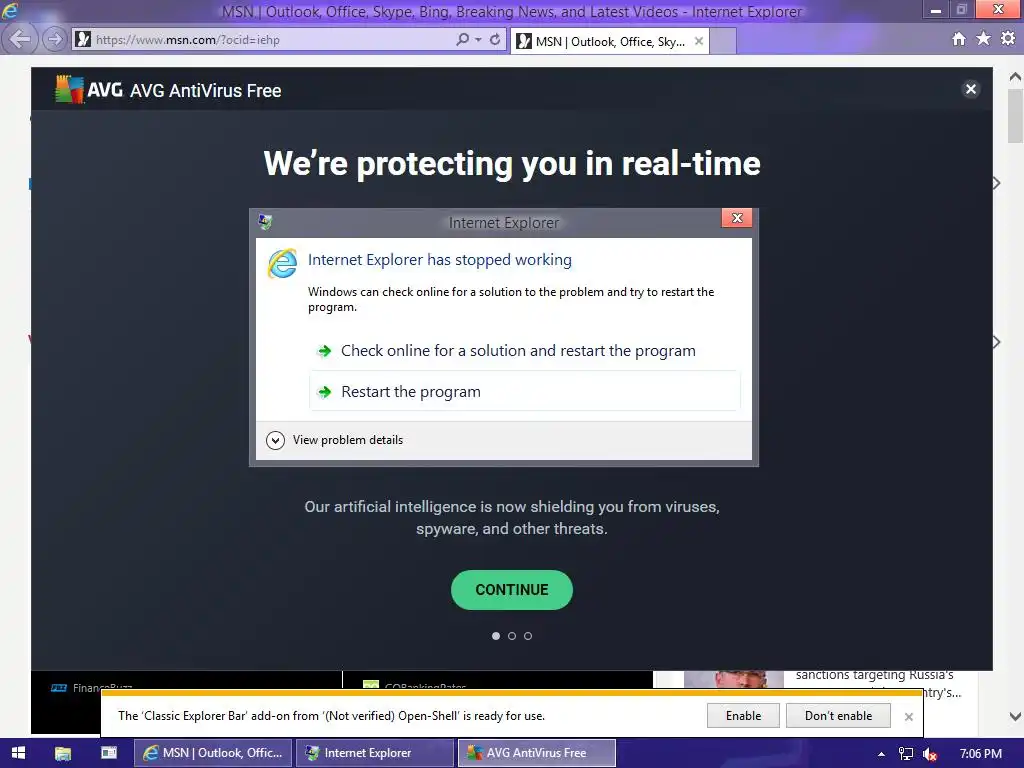1024x768 pixels.
Task: Click the network tray icon
Action: [x=906, y=754]
